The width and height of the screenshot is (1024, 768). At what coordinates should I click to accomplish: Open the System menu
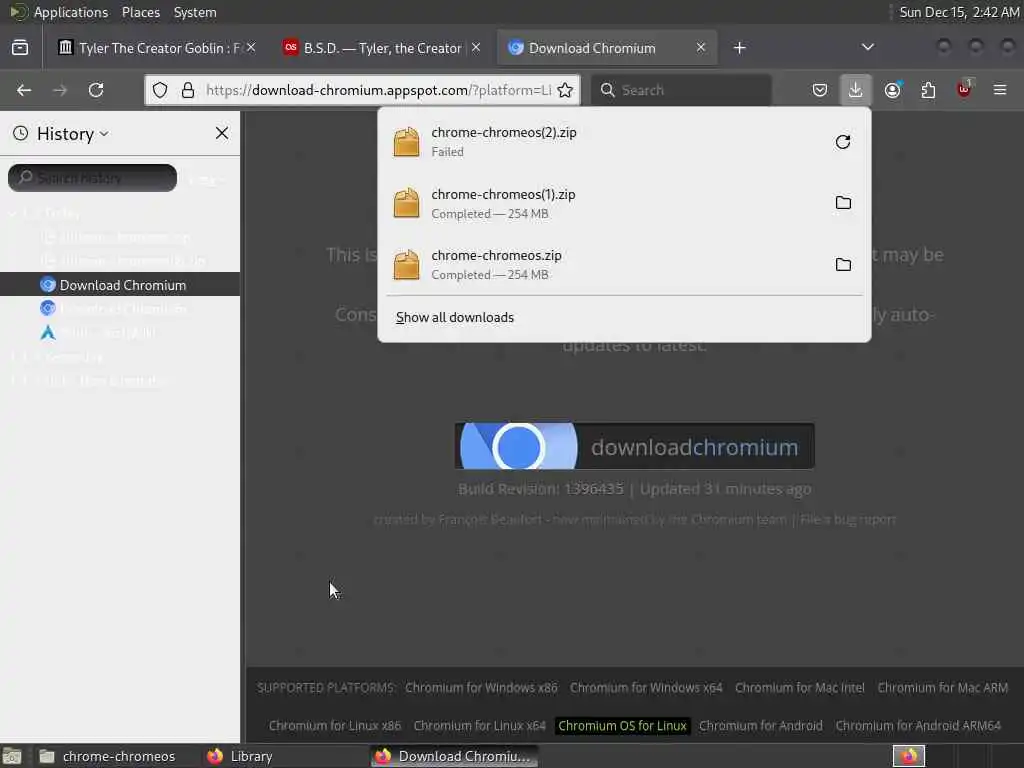195,12
